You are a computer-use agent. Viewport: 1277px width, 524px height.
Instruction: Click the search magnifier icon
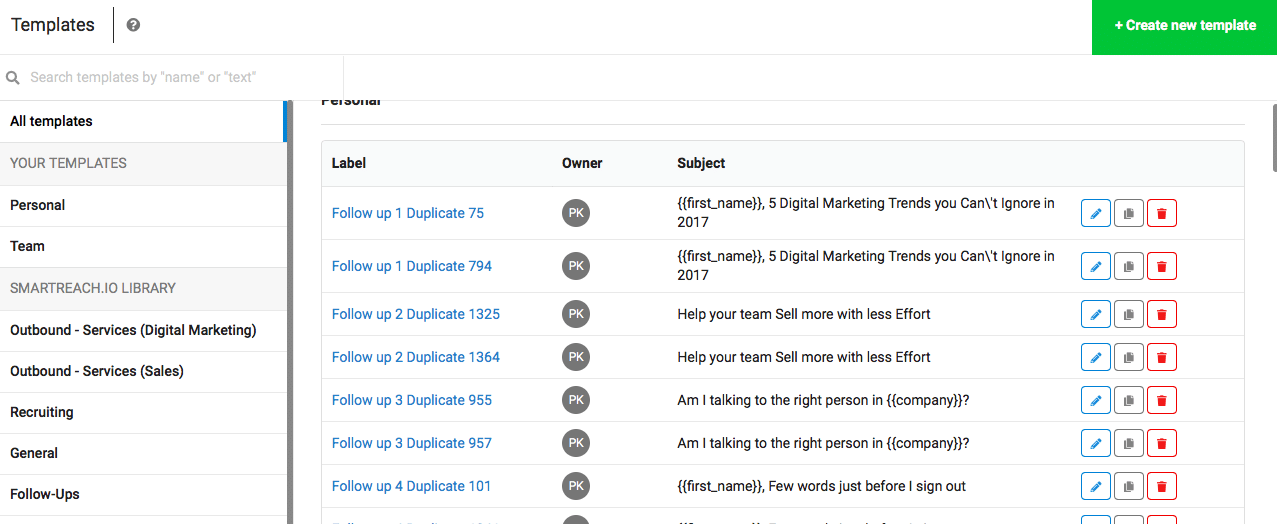[13, 77]
